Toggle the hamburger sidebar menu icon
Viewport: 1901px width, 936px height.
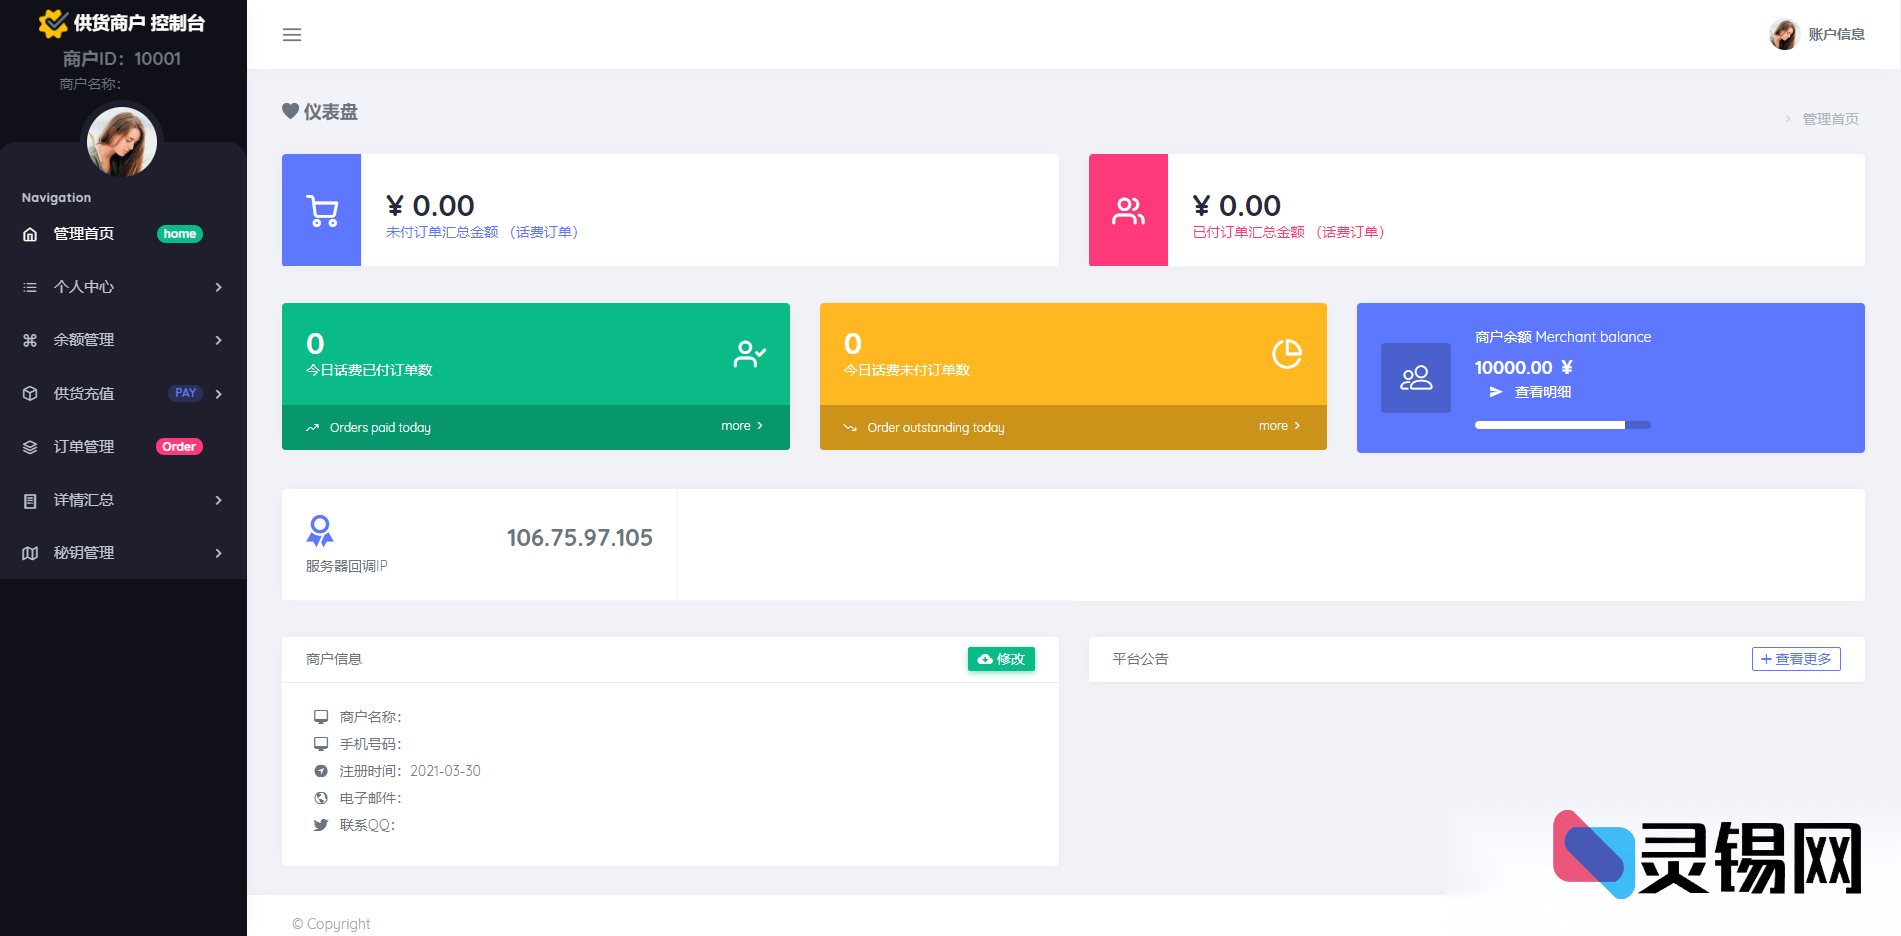pos(292,35)
